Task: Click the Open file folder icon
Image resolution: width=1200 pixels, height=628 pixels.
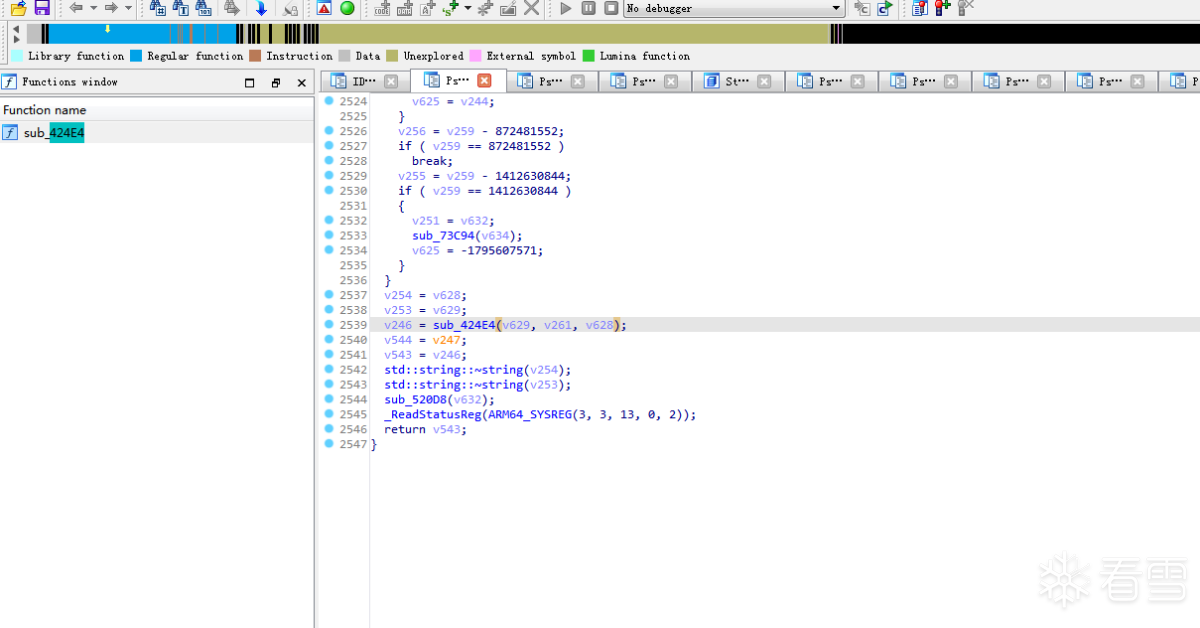Action: tap(18, 8)
